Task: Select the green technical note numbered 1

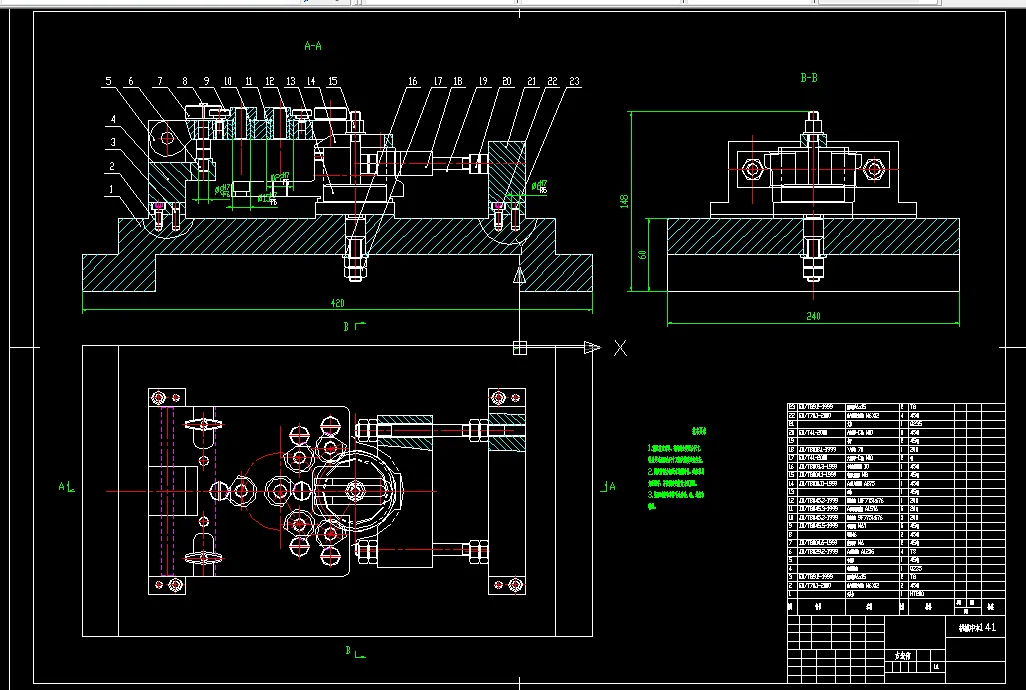Action: 676,455
